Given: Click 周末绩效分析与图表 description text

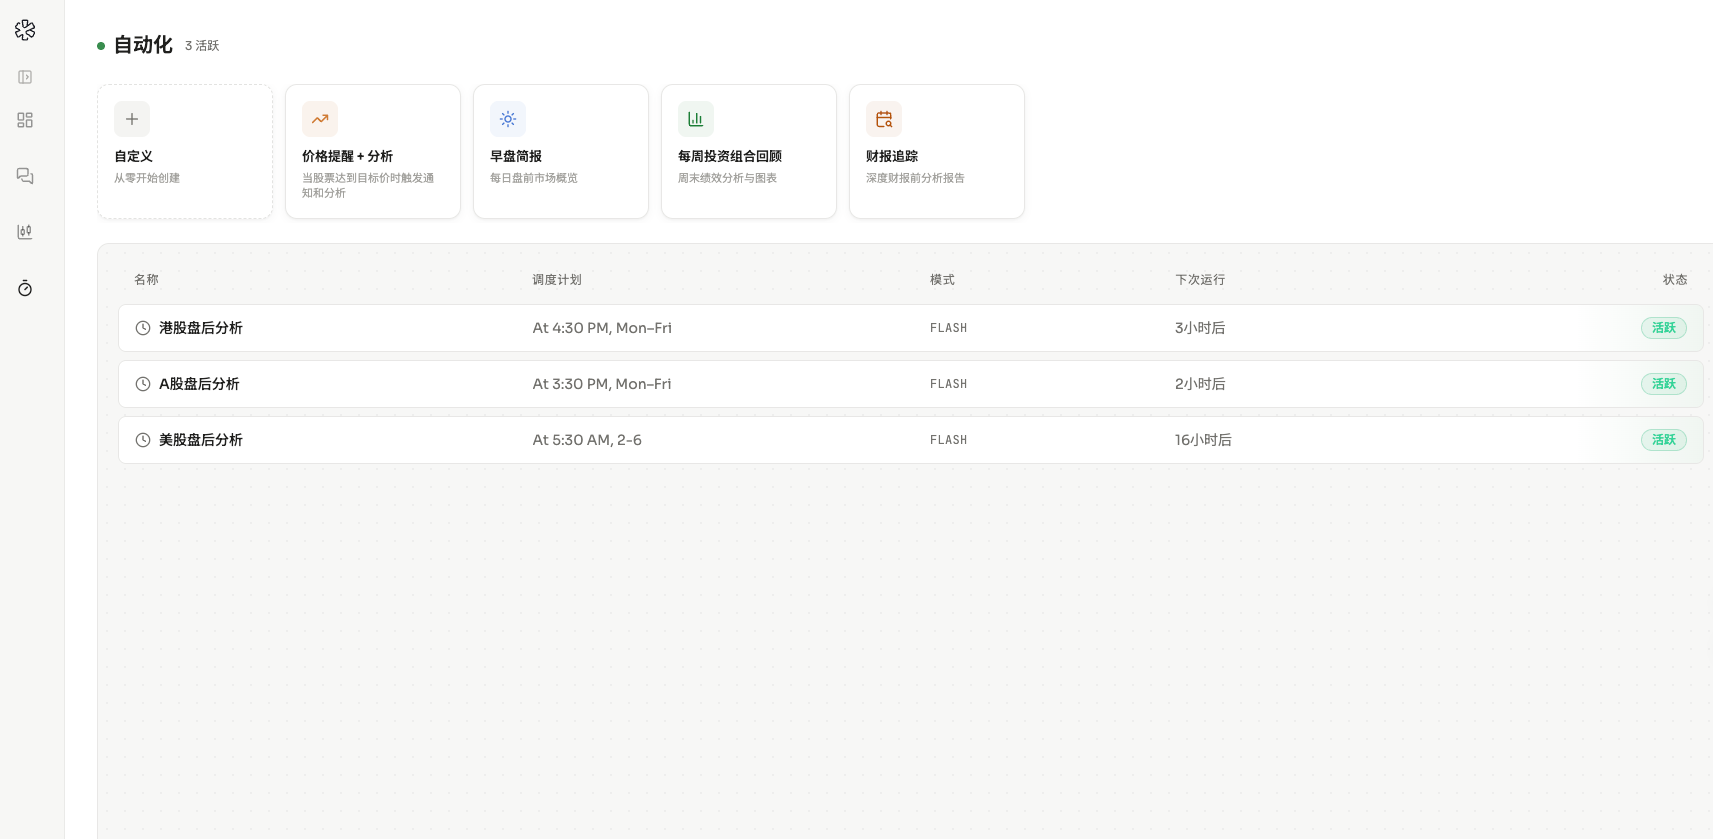Looking at the screenshot, I should (x=727, y=178).
